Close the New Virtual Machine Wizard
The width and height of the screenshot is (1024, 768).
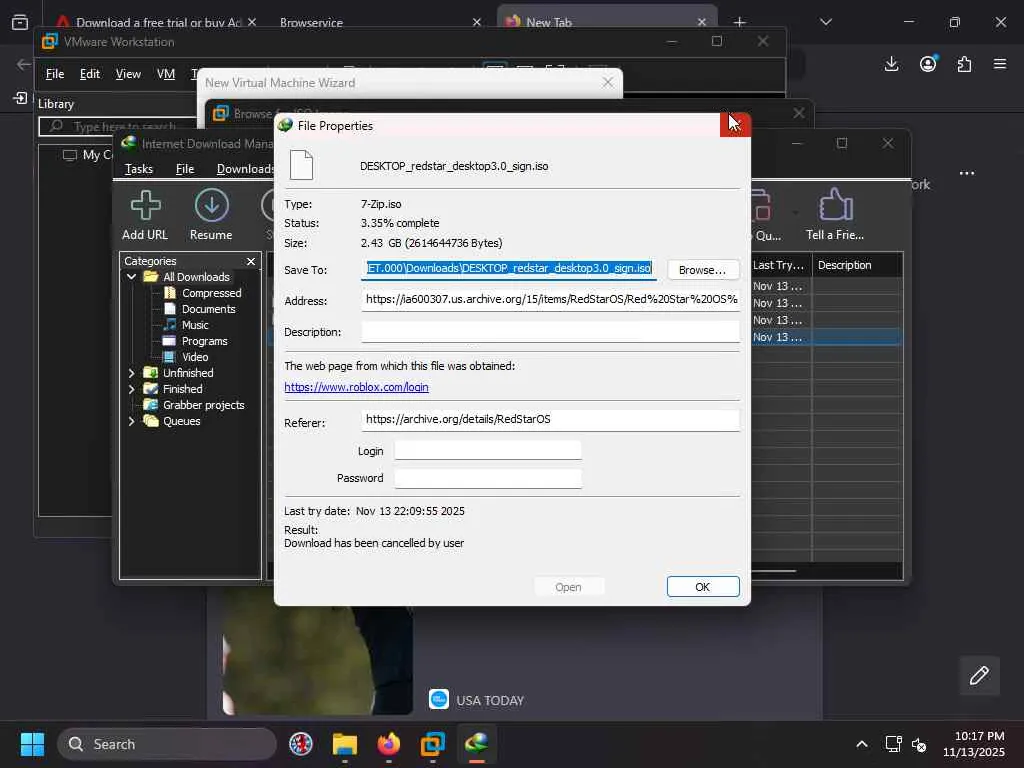tap(607, 82)
